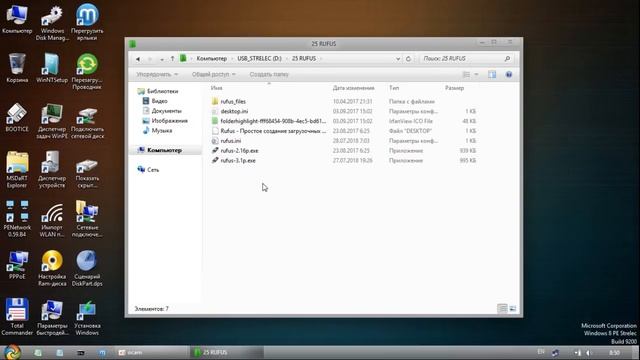Sort by Имя column header
This screenshot has height=360, width=640.
tap(216, 88)
